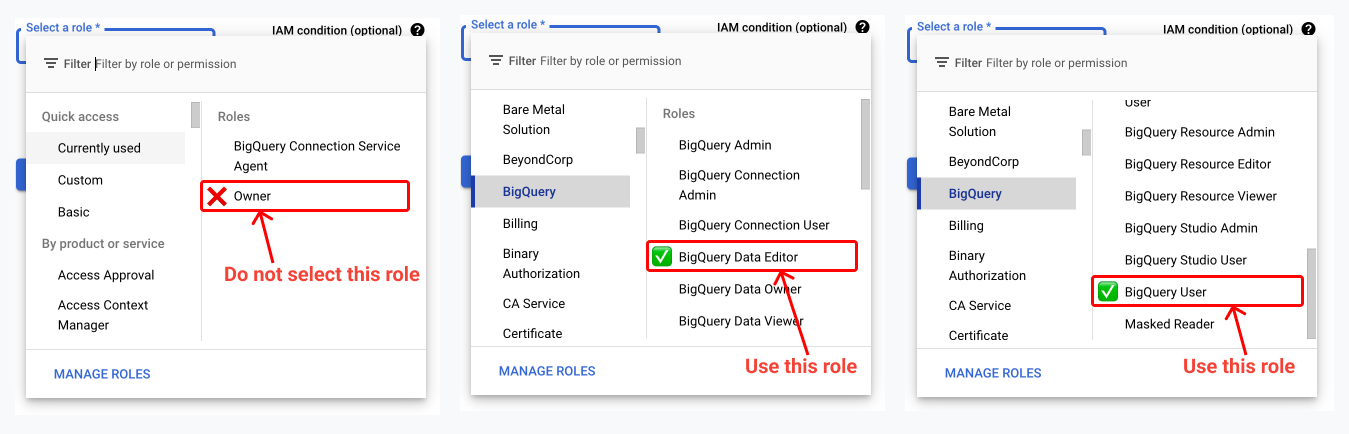Pick the BigQuery Resource Editor role
The image size is (1349, 434).
click(1198, 164)
